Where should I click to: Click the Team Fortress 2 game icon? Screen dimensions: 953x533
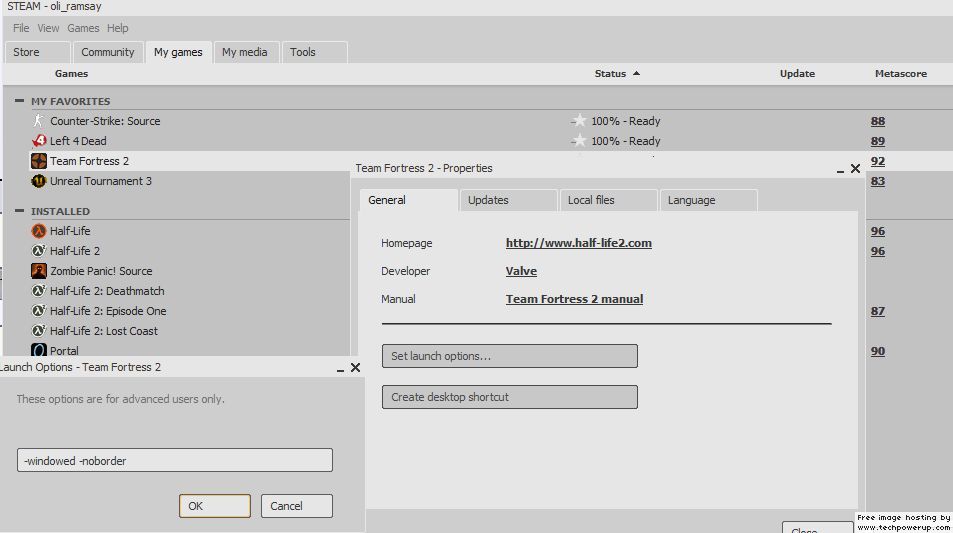click(39, 161)
